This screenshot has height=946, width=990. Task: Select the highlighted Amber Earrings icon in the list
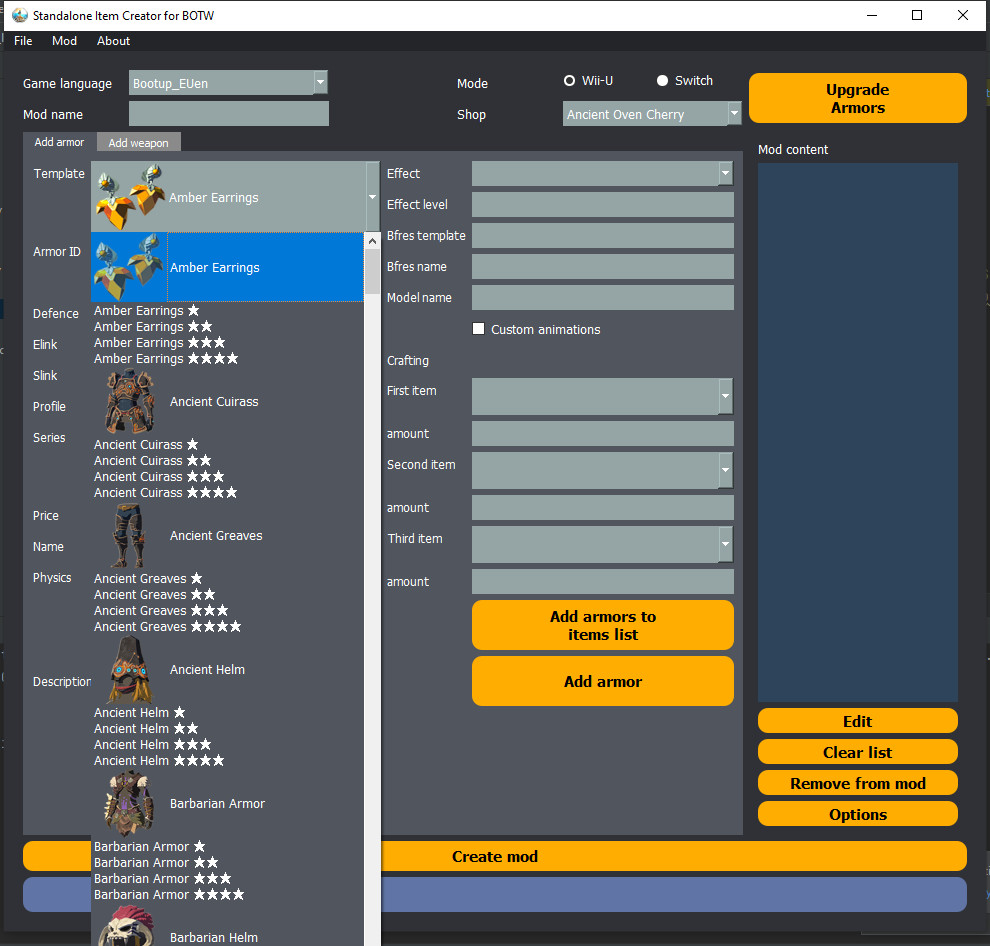[129, 267]
